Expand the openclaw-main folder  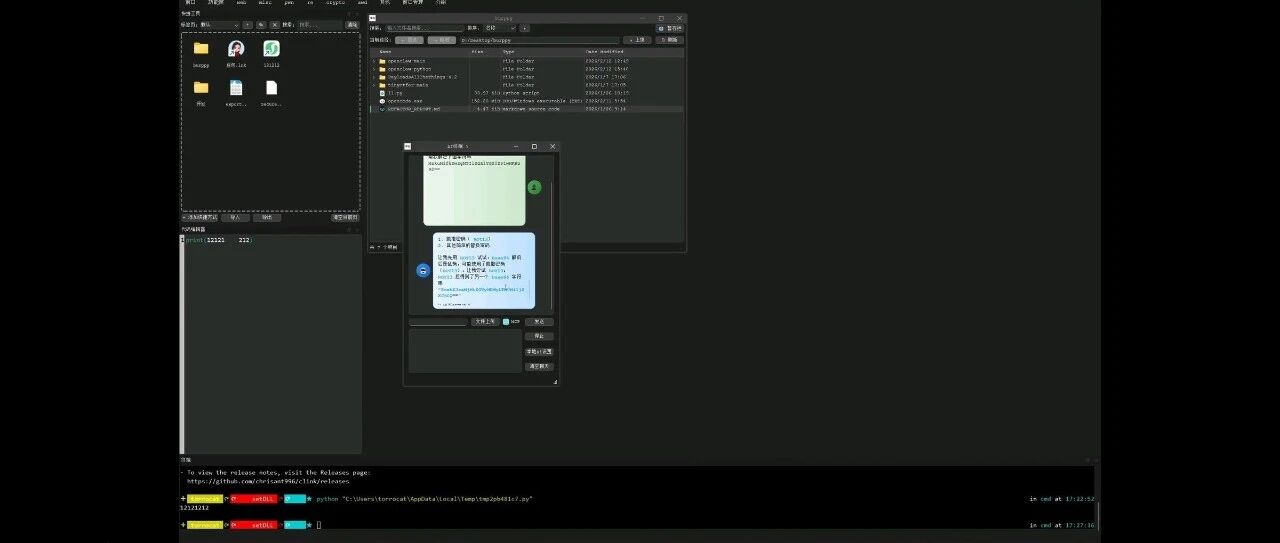click(374, 61)
